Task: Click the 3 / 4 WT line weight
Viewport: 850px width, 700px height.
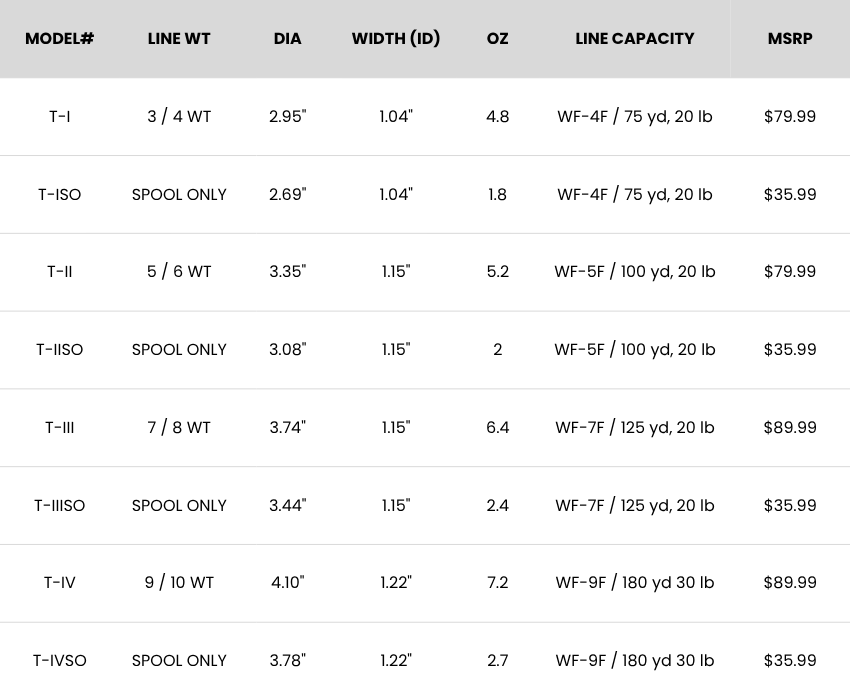Action: [x=179, y=116]
